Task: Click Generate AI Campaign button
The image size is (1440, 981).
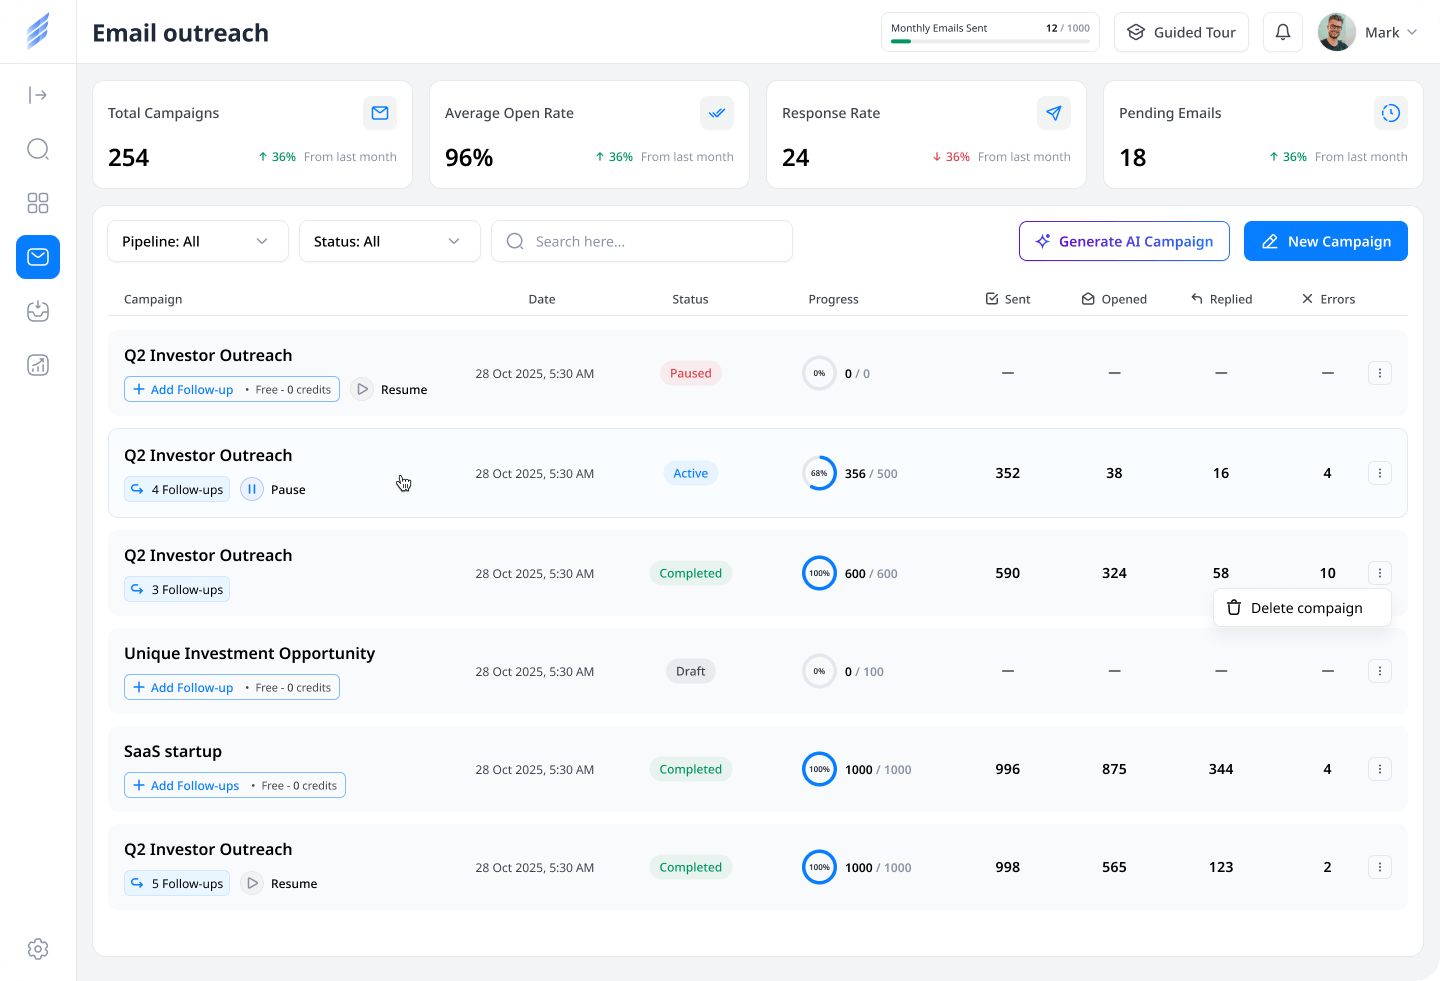Action: [1124, 241]
